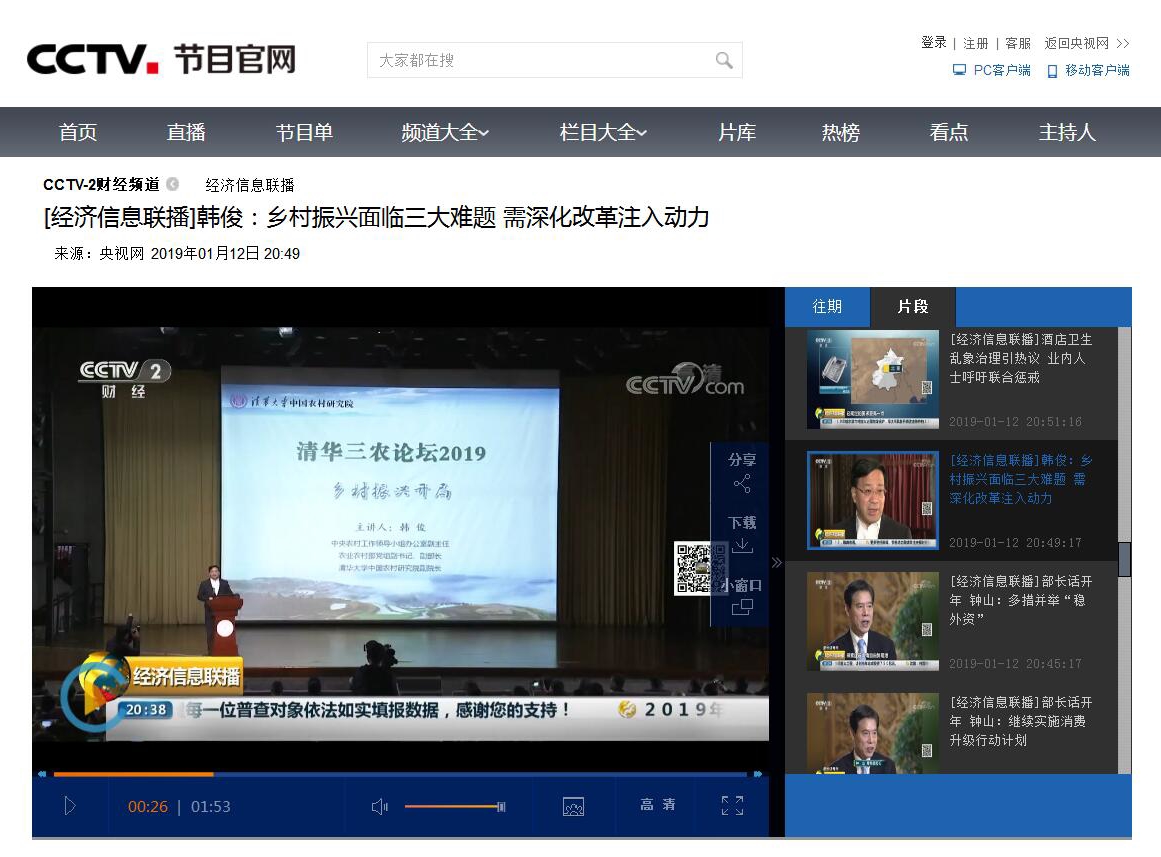Click the QR code on the video

click(700, 568)
